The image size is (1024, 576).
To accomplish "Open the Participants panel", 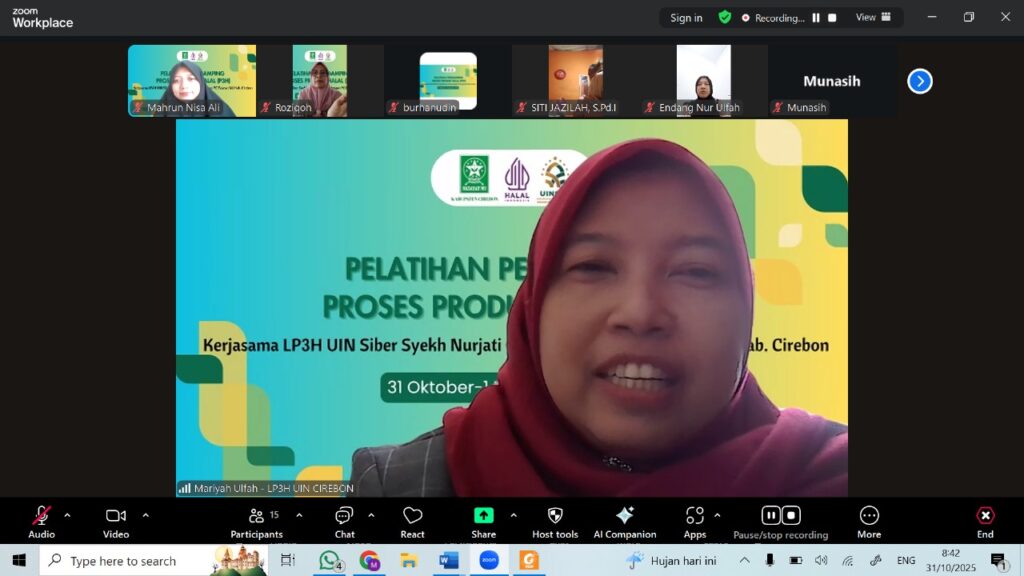I will tap(257, 518).
